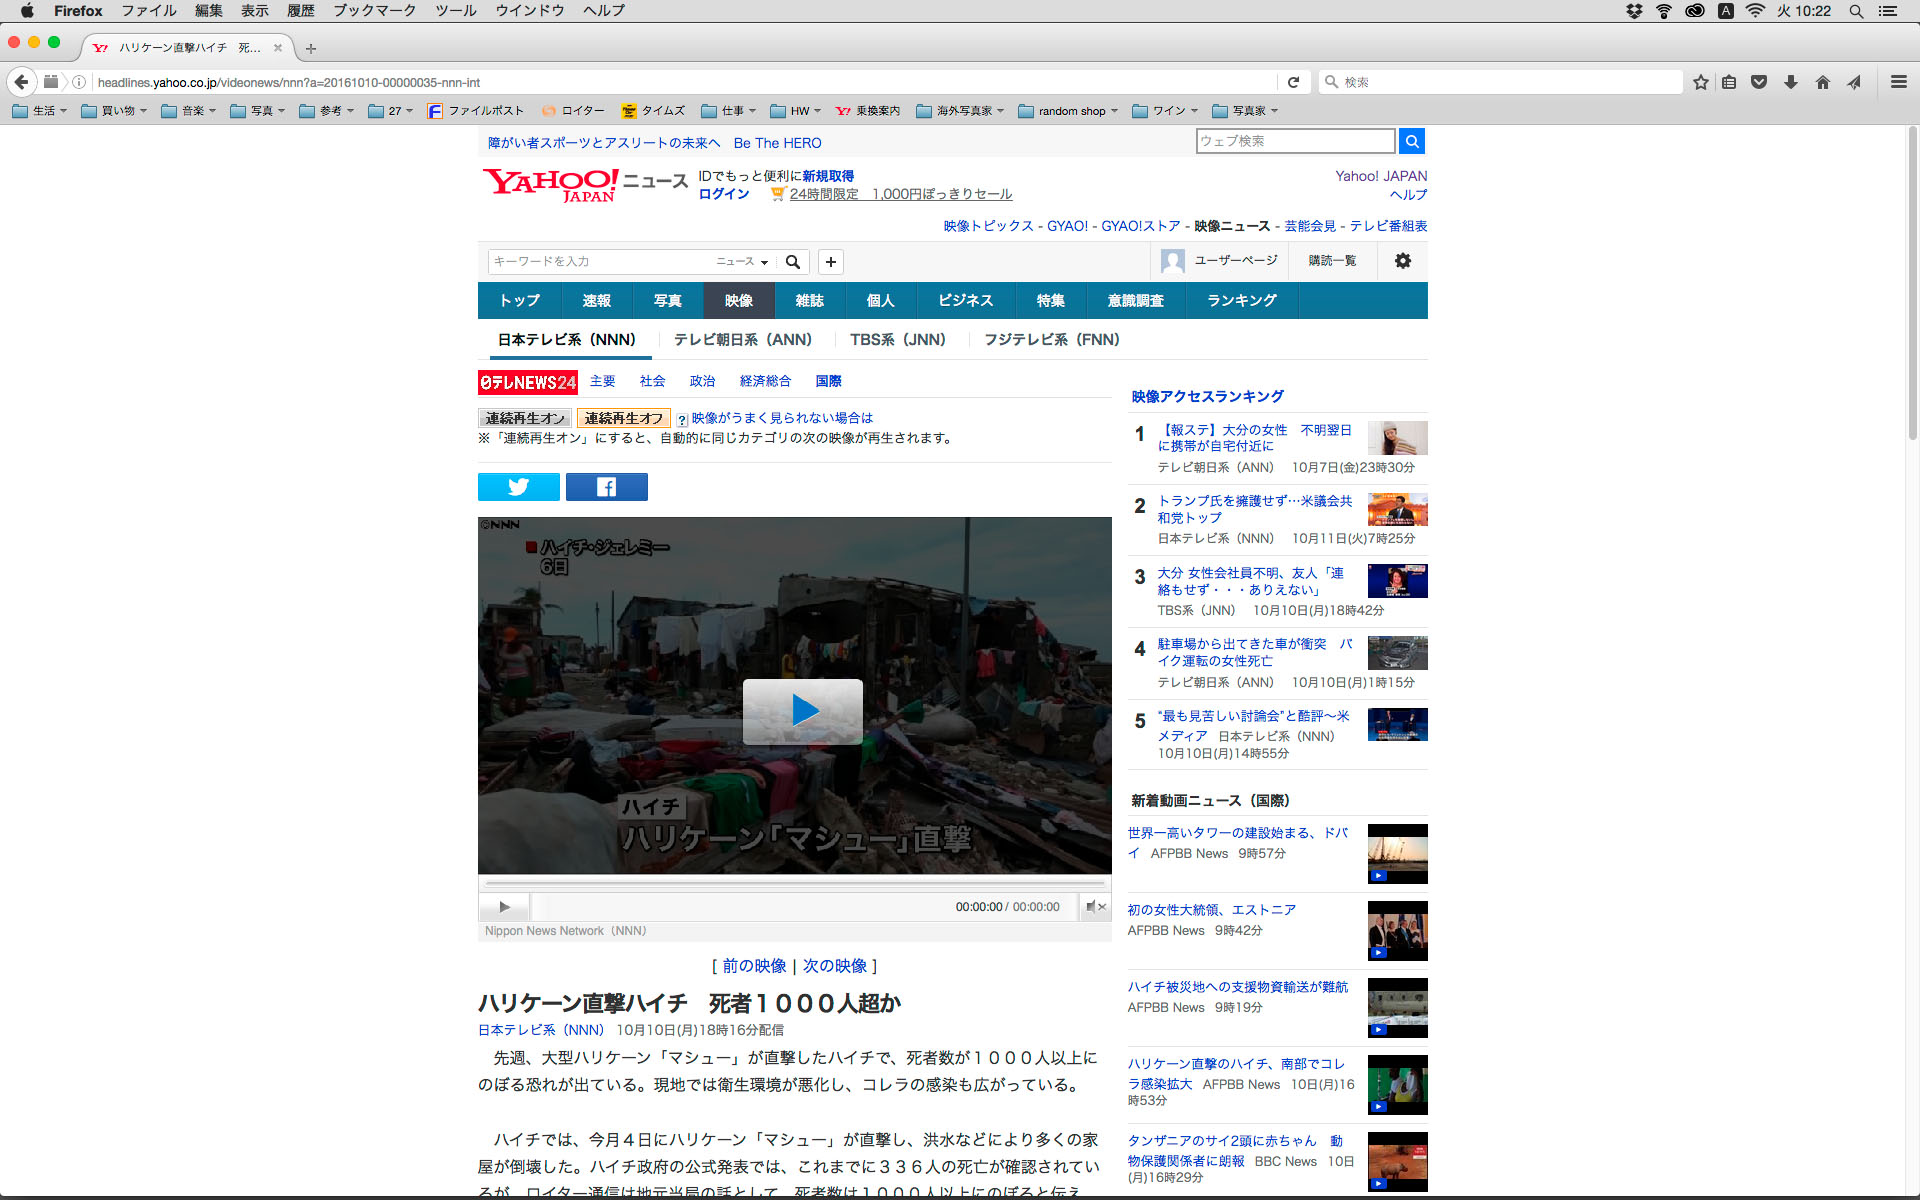Viewport: 1920px width, 1200px height.
Task: Click the blue web search magnifier button
Action: [x=1411, y=142]
